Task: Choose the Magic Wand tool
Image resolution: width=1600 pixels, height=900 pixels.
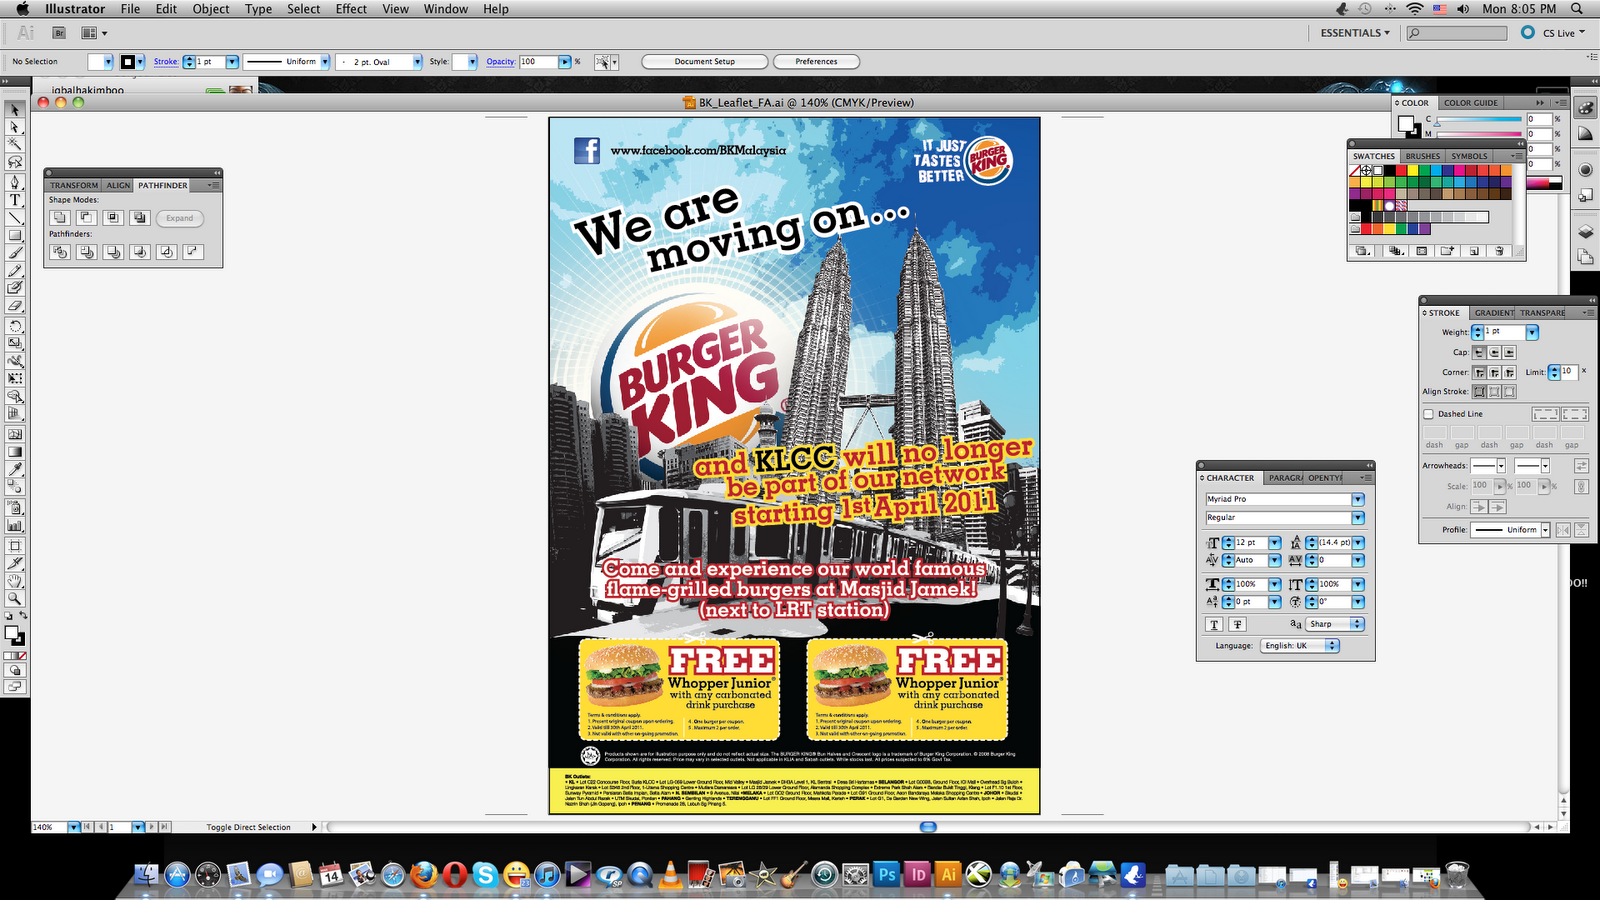Action: pyautogui.click(x=15, y=144)
